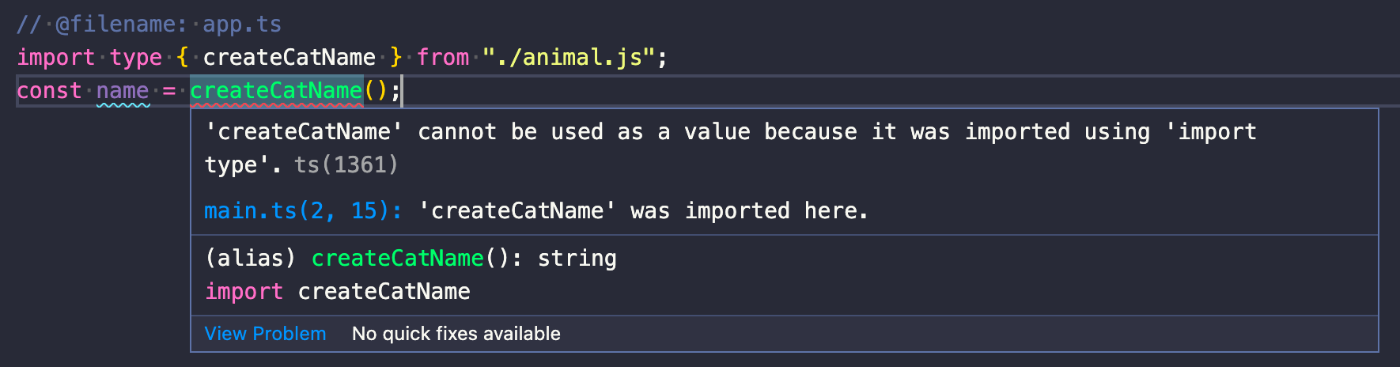This screenshot has height=367, width=1400.
Task: Click the 'No quick fixes available' text
Action: point(456,333)
